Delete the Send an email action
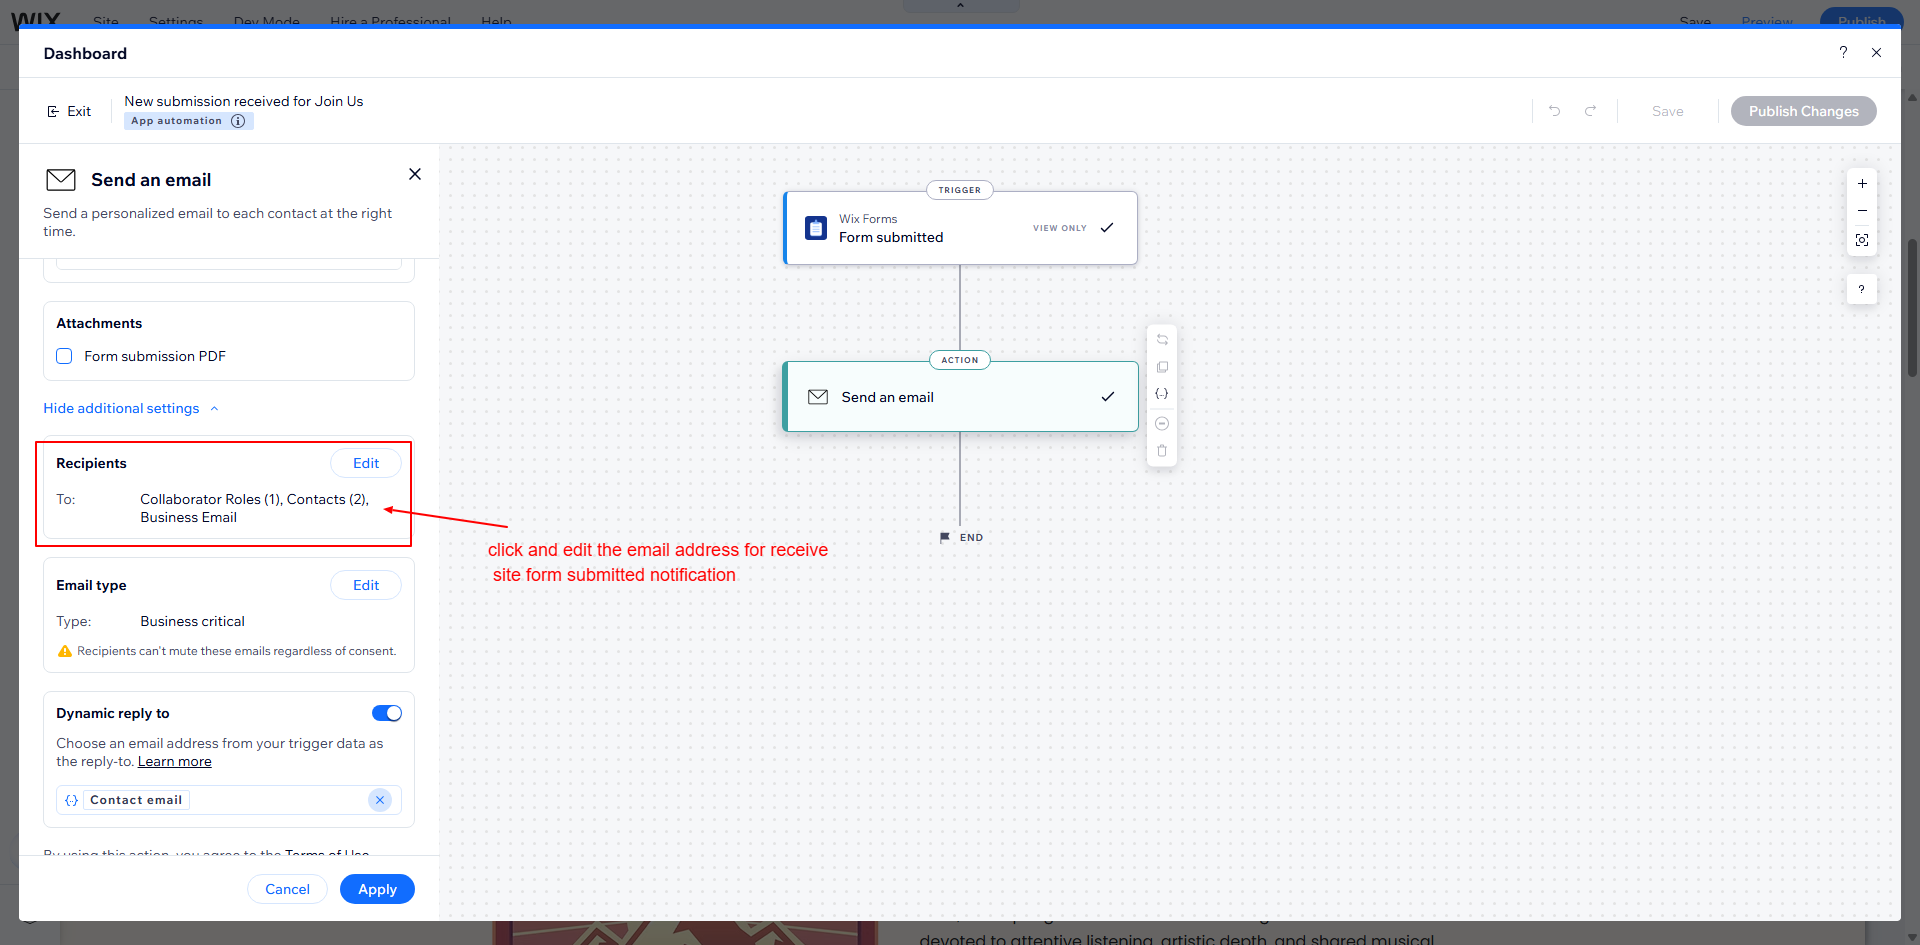This screenshot has height=945, width=1920. click(1162, 451)
